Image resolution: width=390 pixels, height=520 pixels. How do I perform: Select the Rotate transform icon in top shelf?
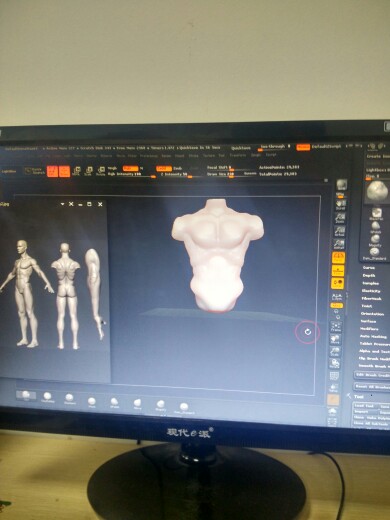pyautogui.click(x=100, y=171)
